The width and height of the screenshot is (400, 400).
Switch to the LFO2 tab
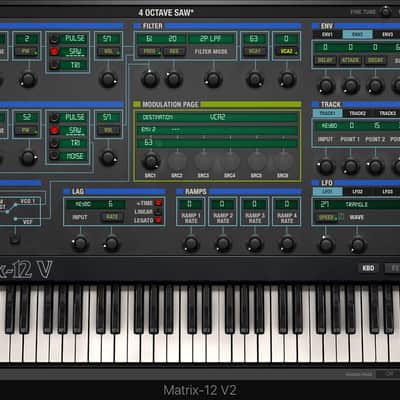pos(357,192)
